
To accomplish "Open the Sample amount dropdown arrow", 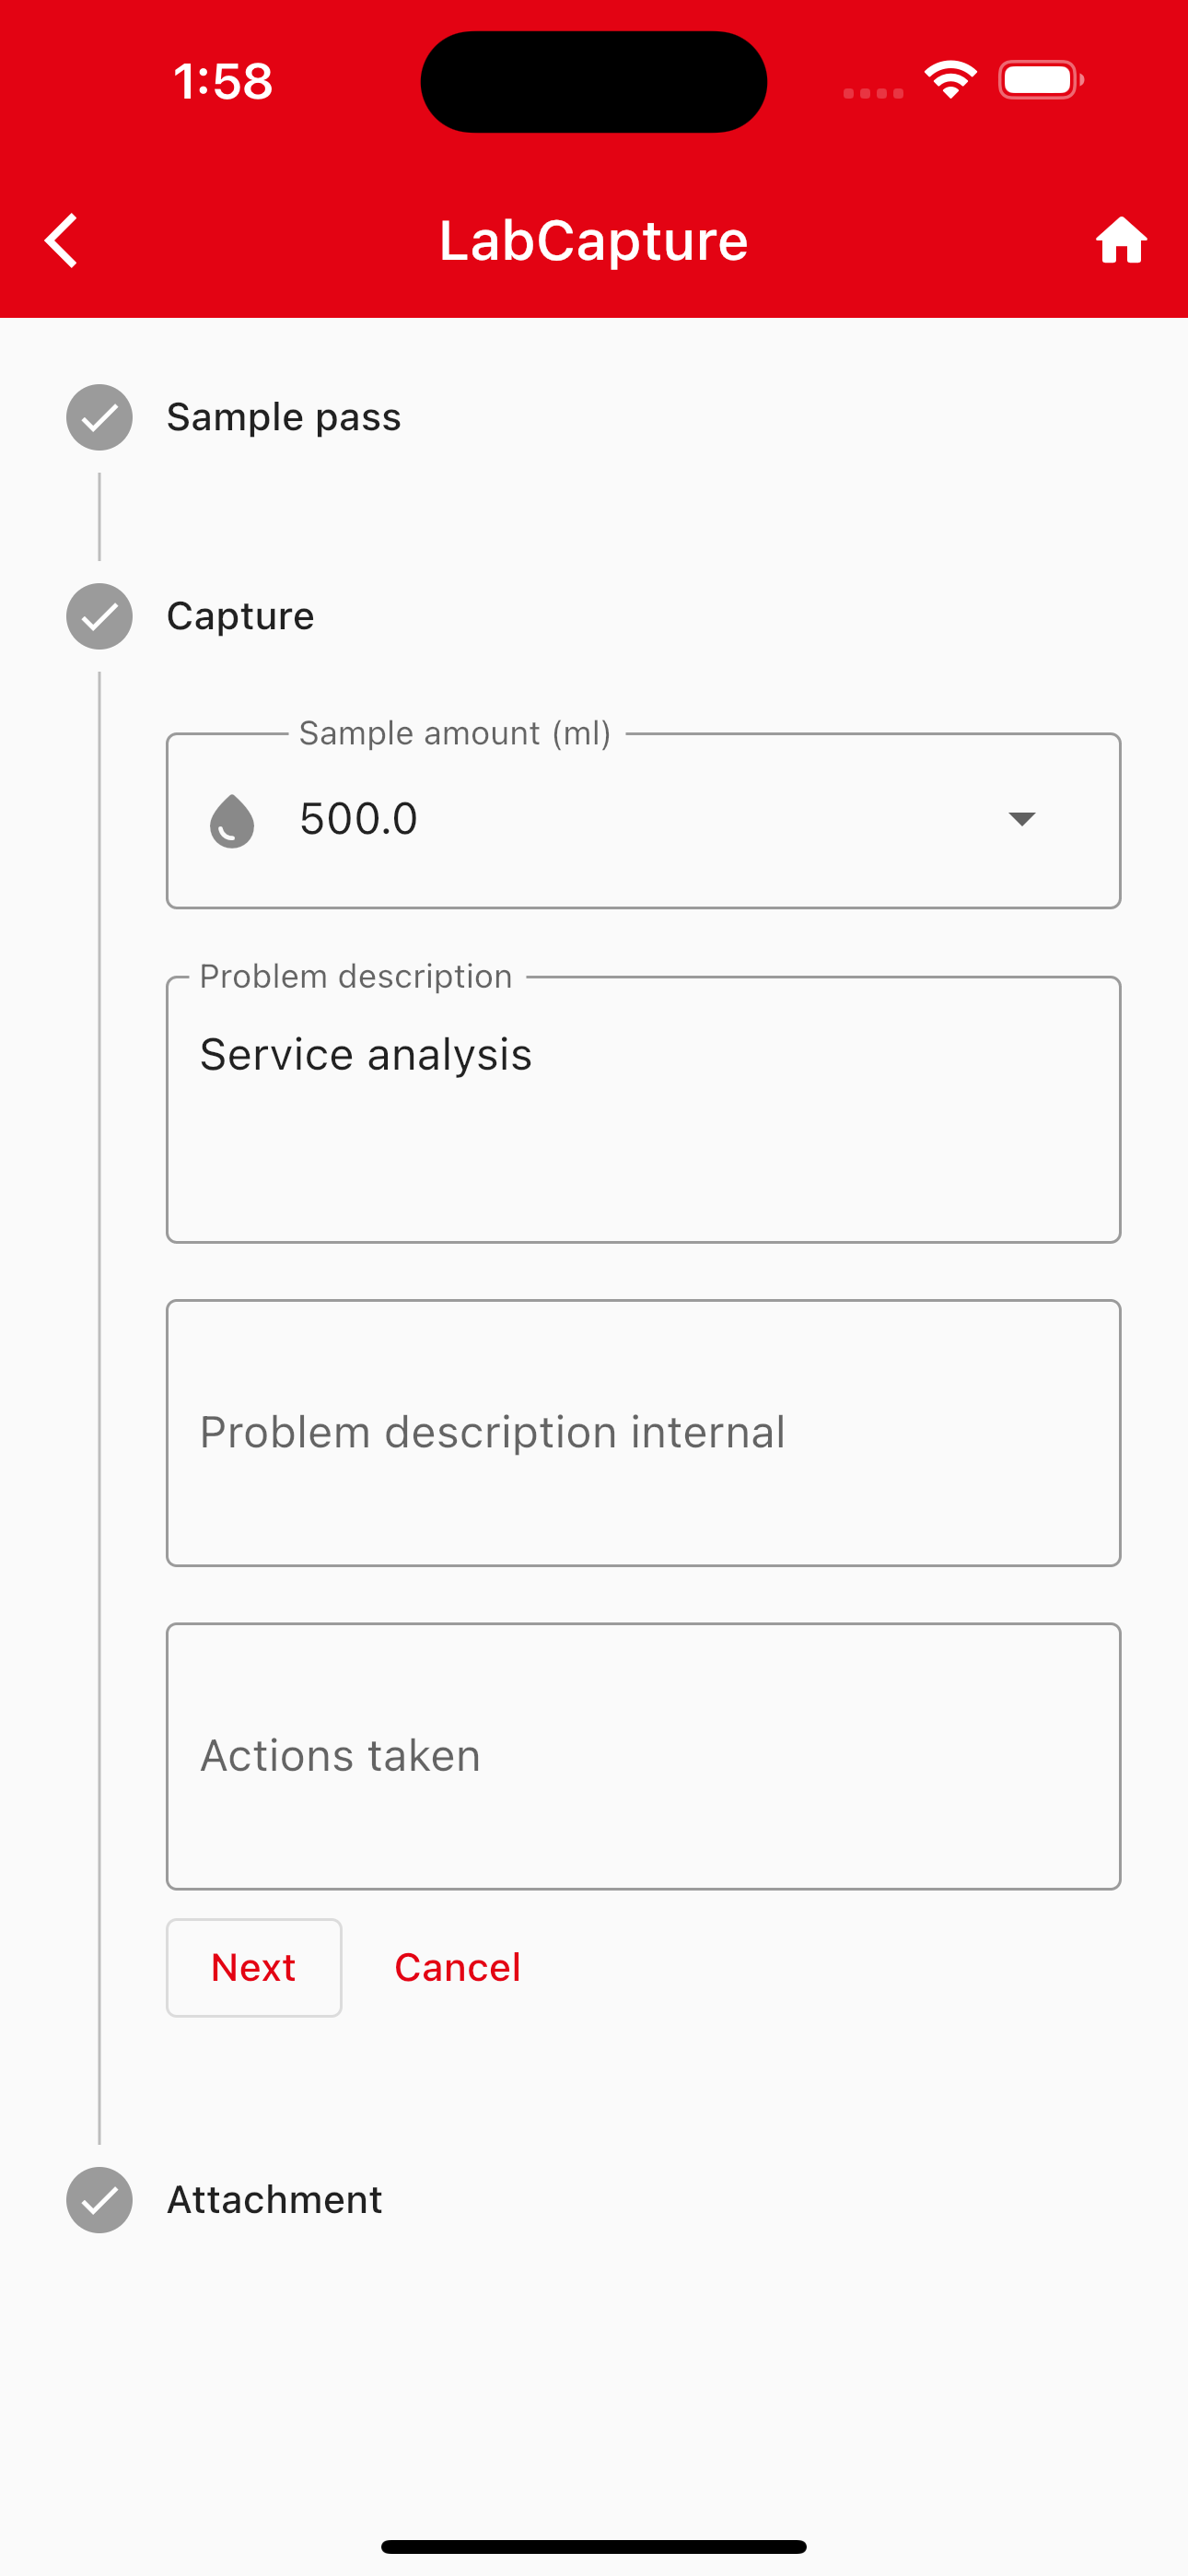I will coord(1021,819).
